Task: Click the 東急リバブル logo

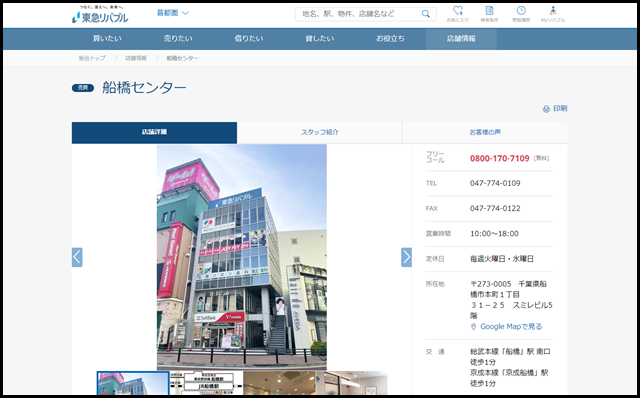Action: [100, 14]
